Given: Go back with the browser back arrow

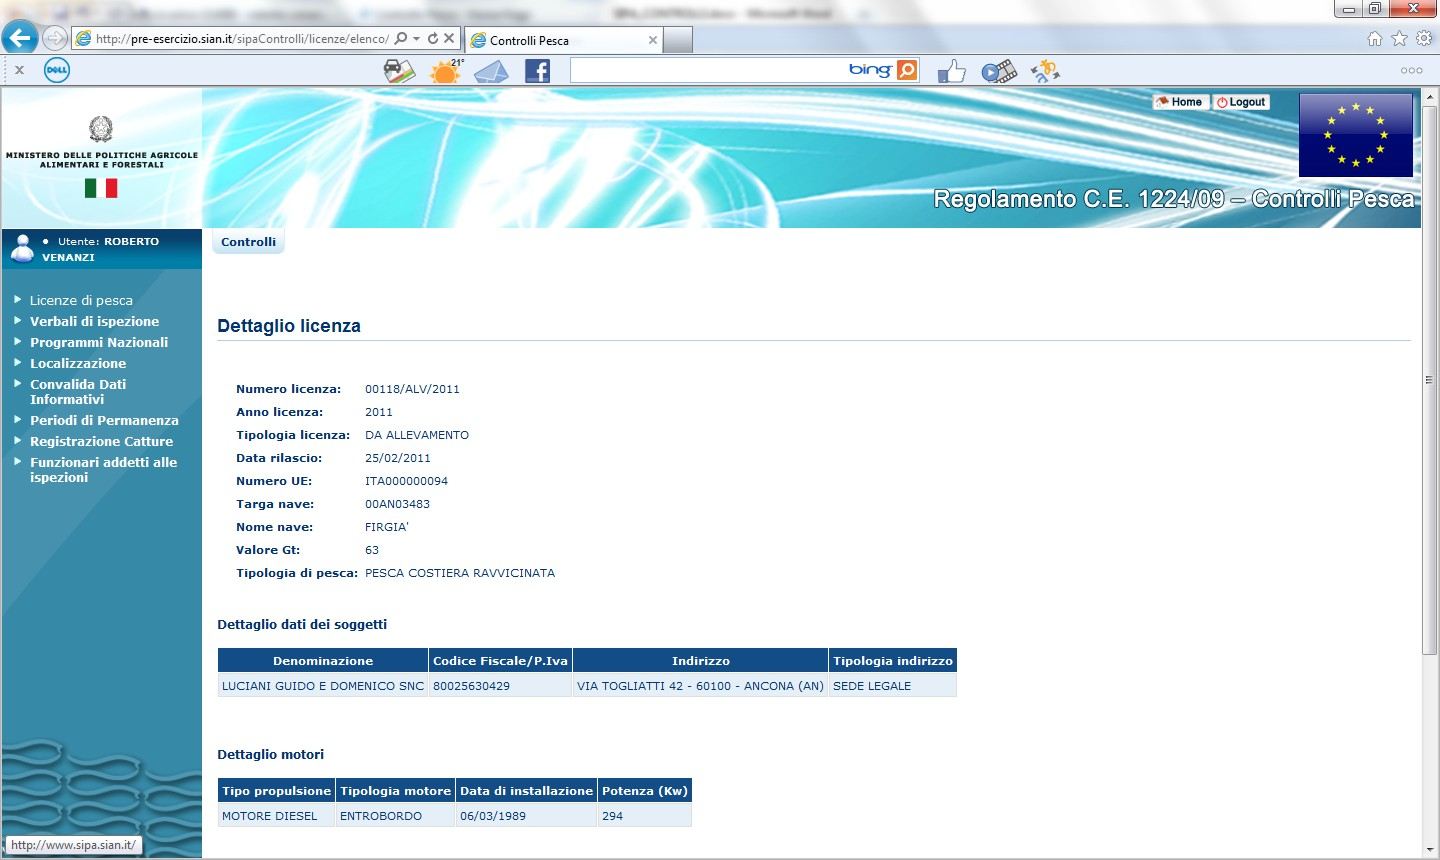Looking at the screenshot, I should click(19, 38).
